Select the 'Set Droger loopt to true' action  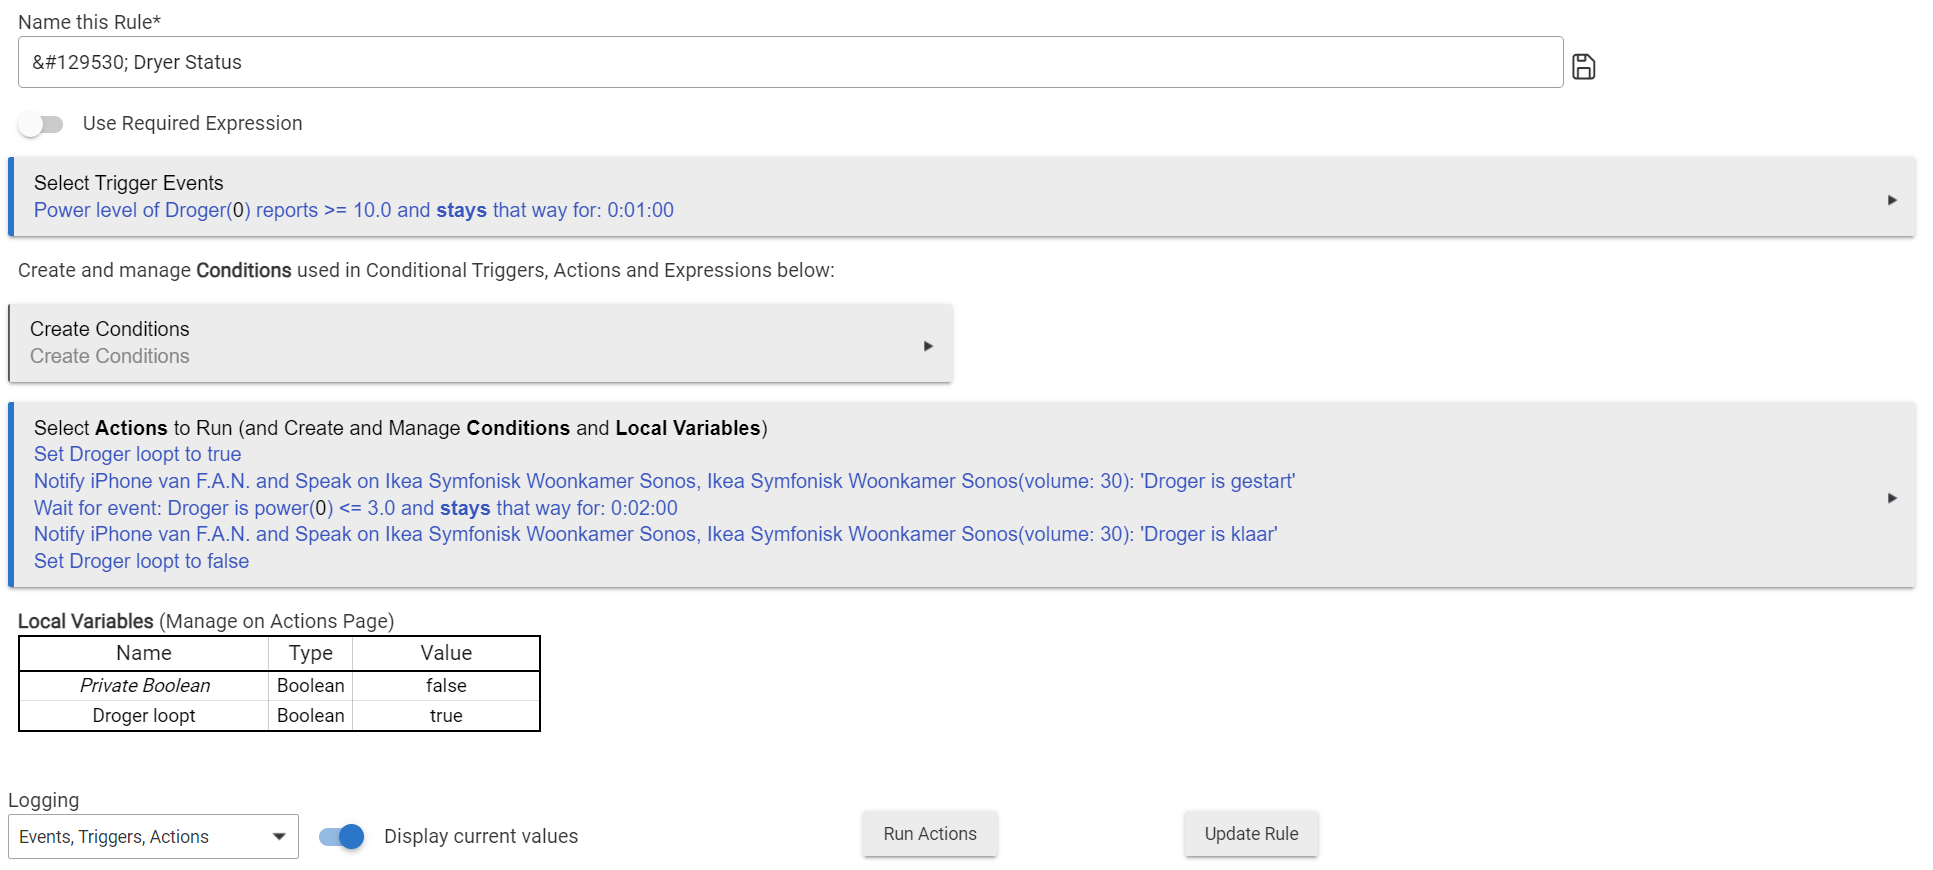(137, 454)
